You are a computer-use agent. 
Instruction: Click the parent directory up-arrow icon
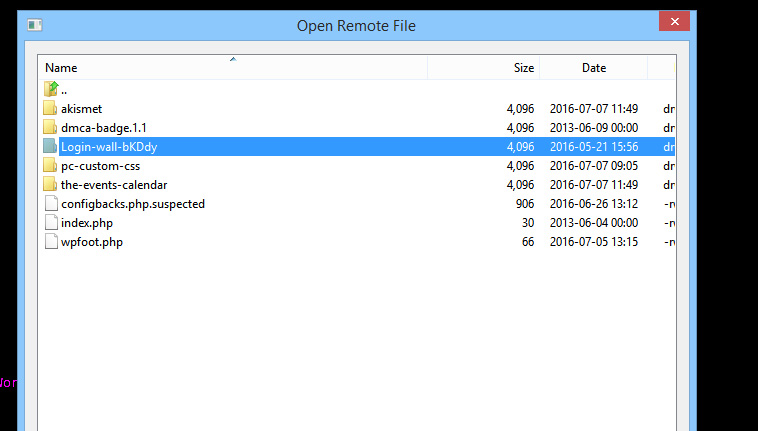tap(51, 89)
